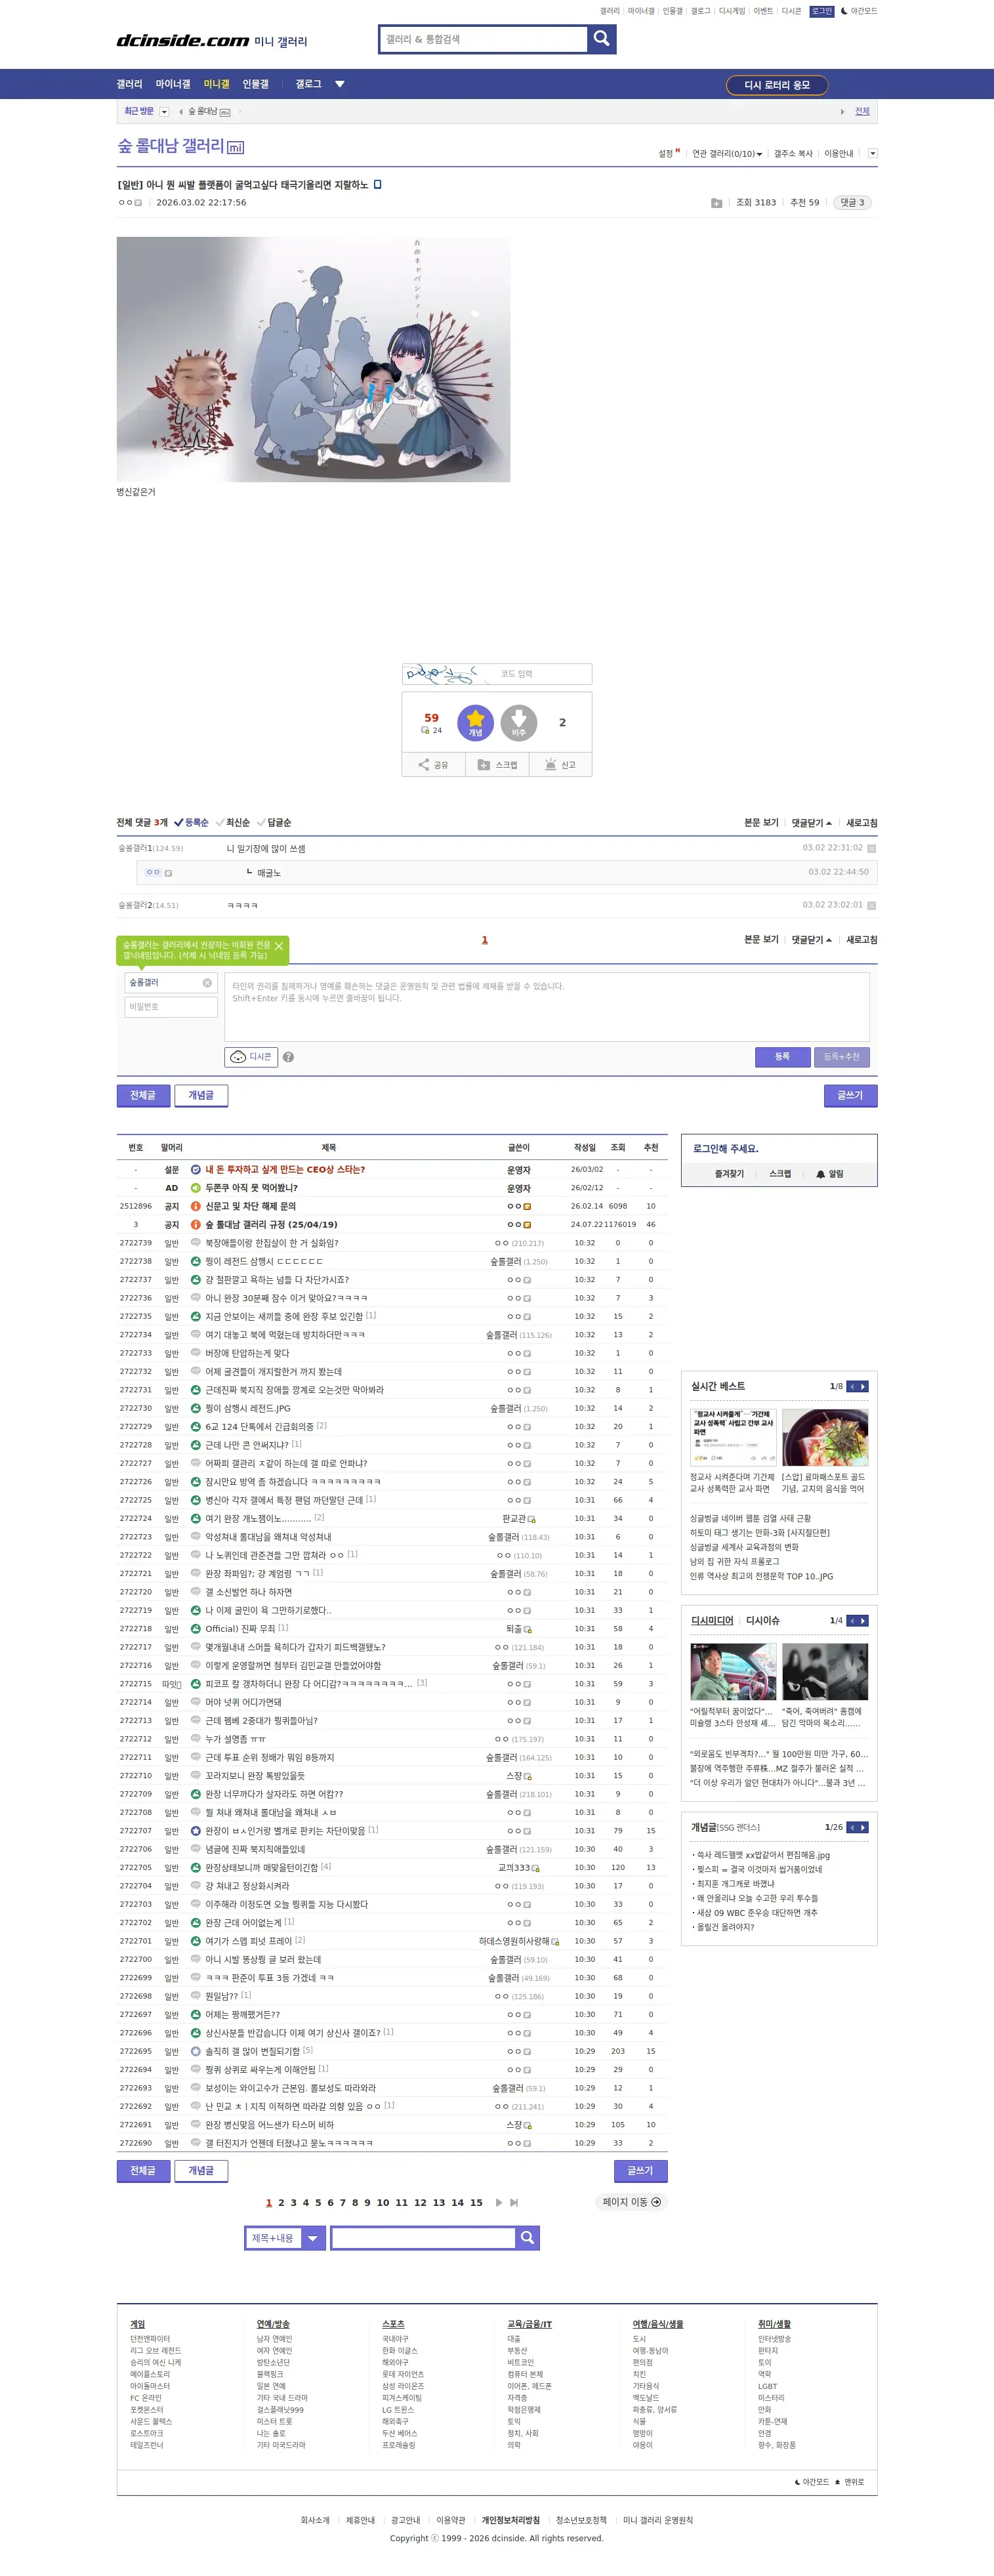Toggle 댓글닫기 below the comments

click(x=811, y=940)
